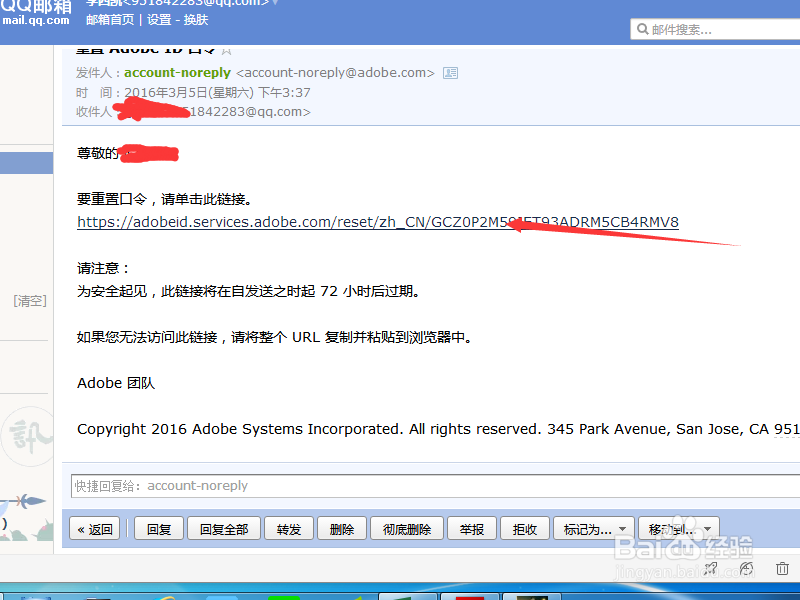Click the QQ邮箱 mail.qq.com logo
Screen dimensions: 800x600
tap(36, 13)
